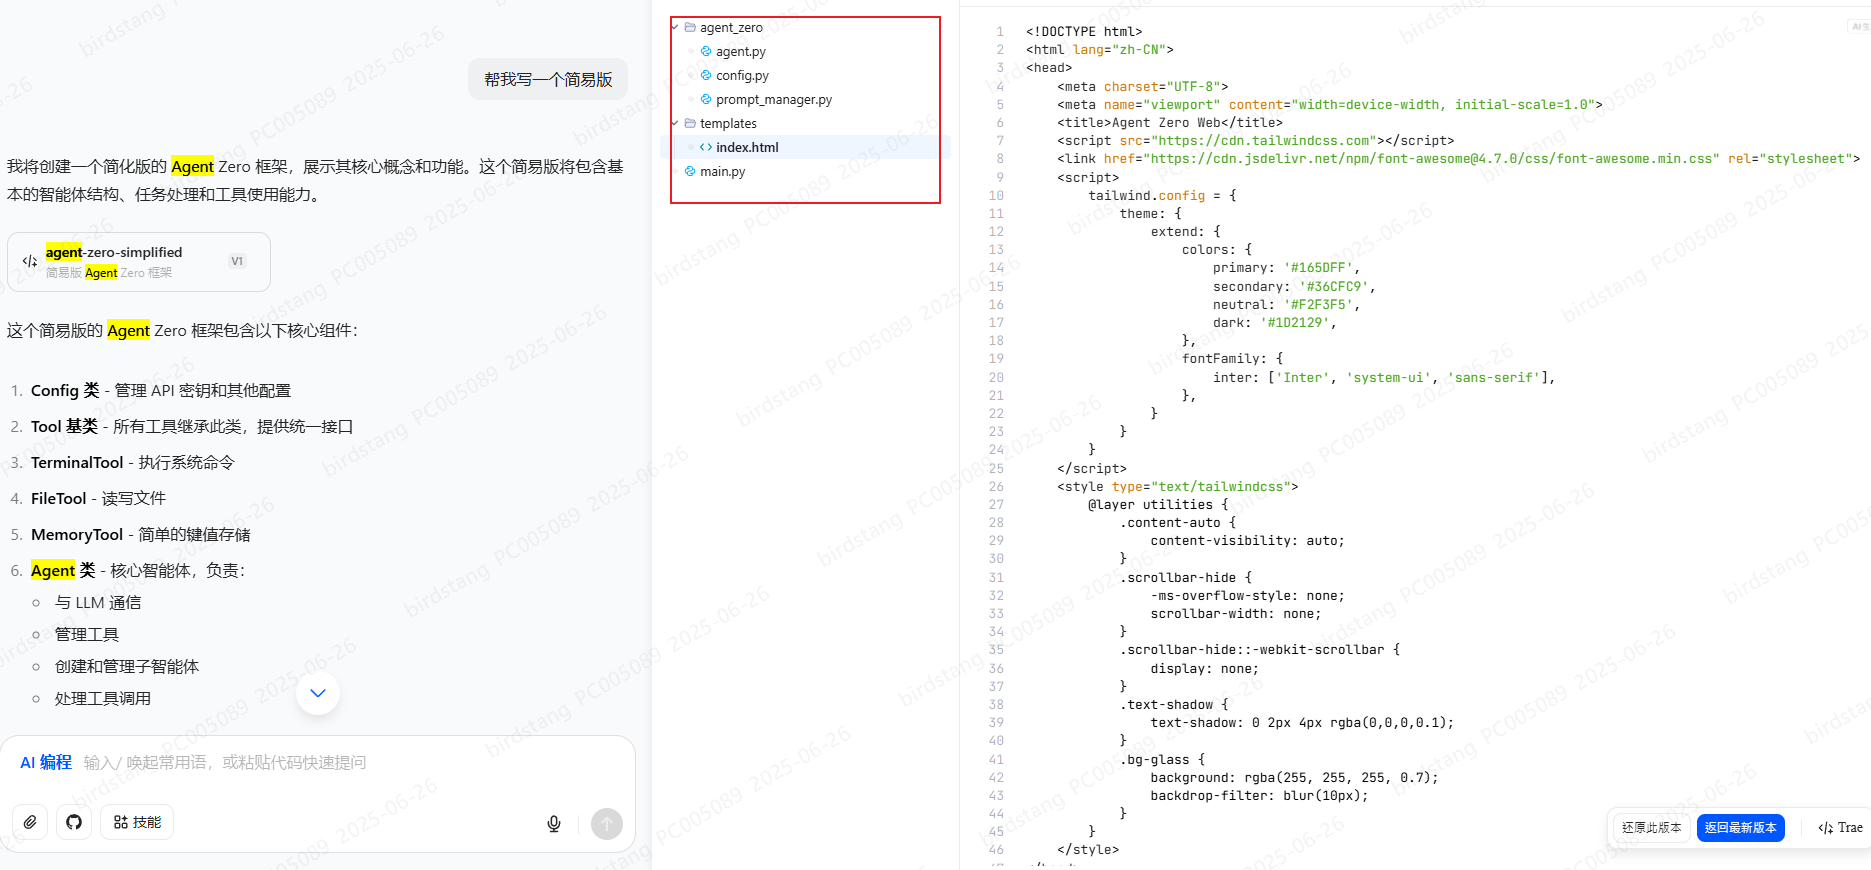Click the '与 LLM 通信' bullet text
Screen dimensions: 1871x870
pos(98,603)
